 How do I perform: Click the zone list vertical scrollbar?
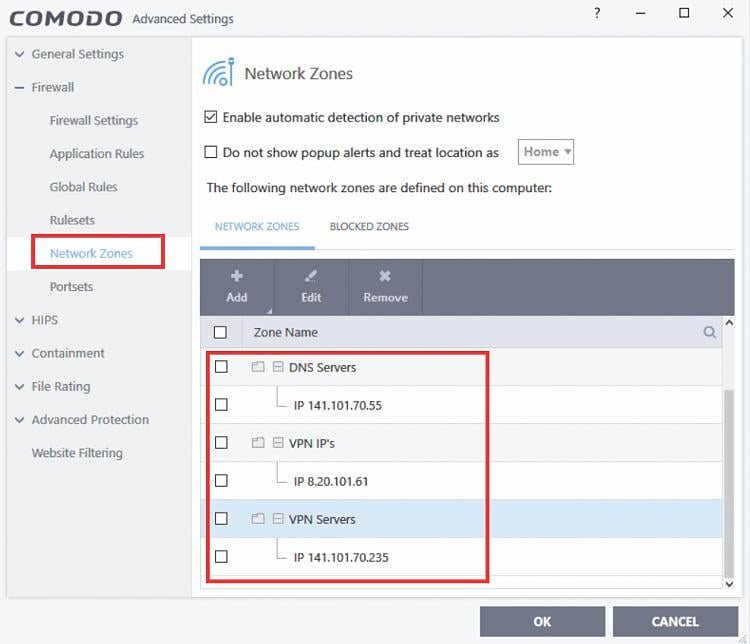(x=728, y=480)
